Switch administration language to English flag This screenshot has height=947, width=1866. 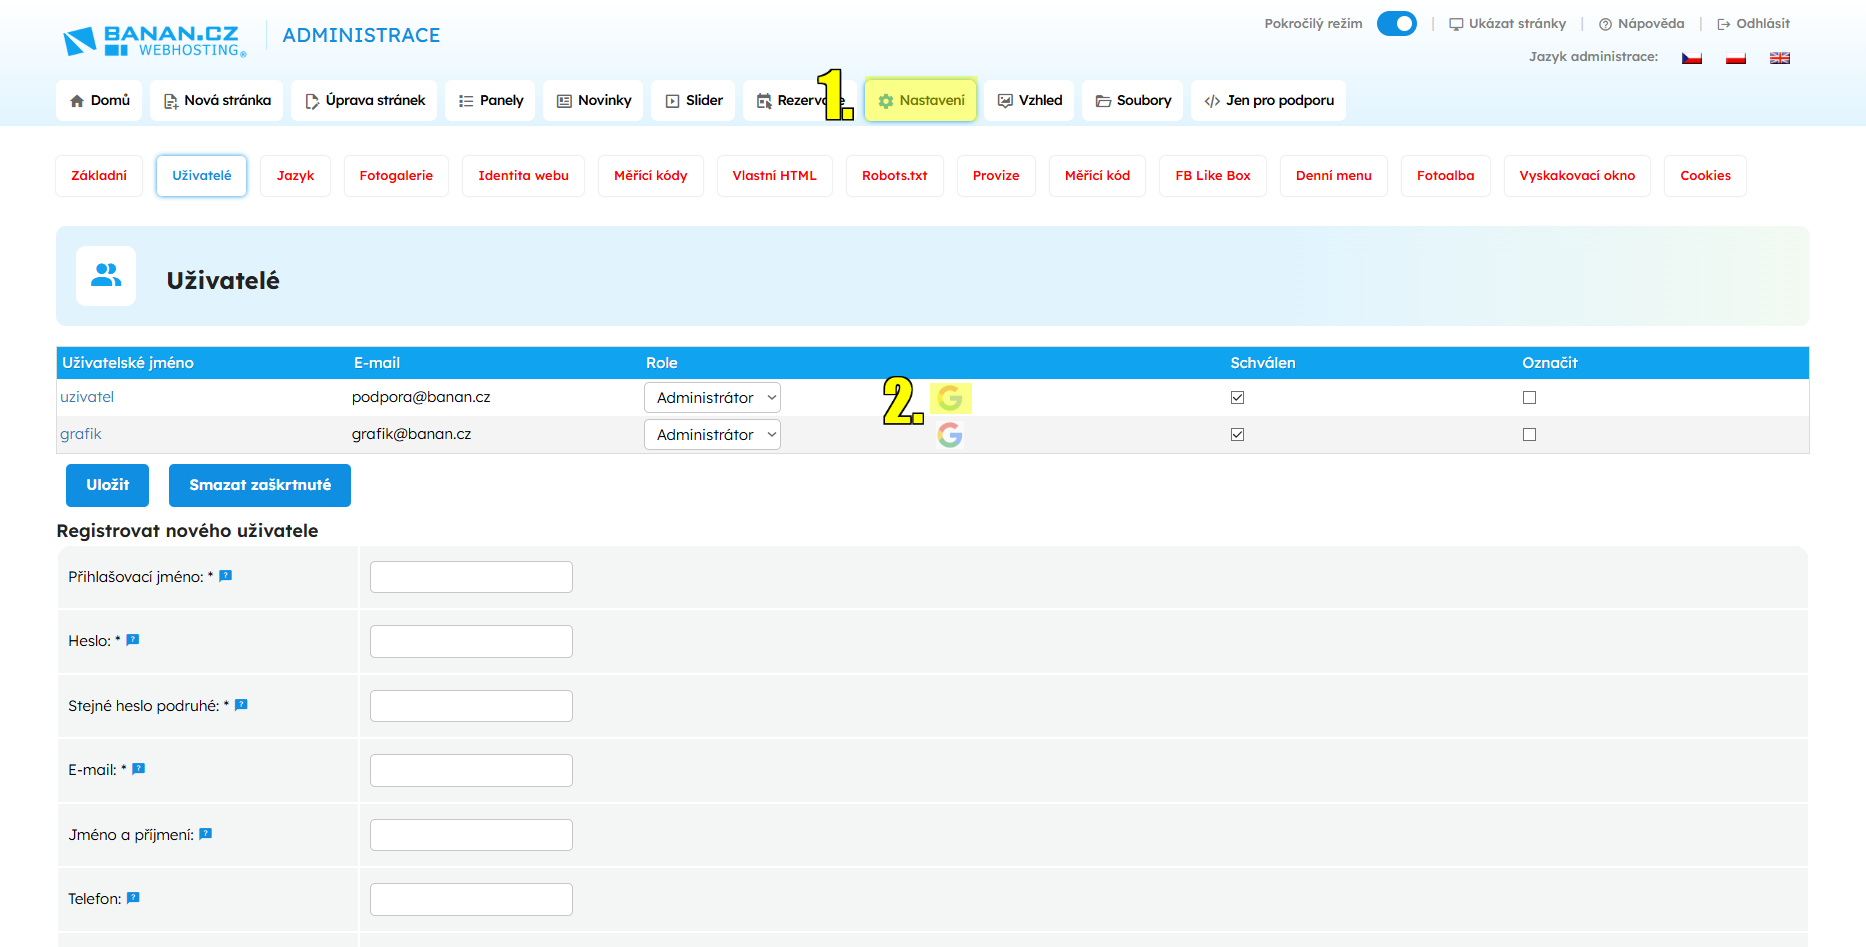click(x=1780, y=58)
